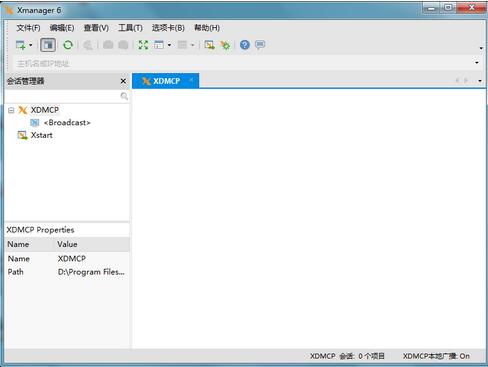This screenshot has width=488, height=367.
Task: Expand the address bar history dropdown
Action: point(477,63)
